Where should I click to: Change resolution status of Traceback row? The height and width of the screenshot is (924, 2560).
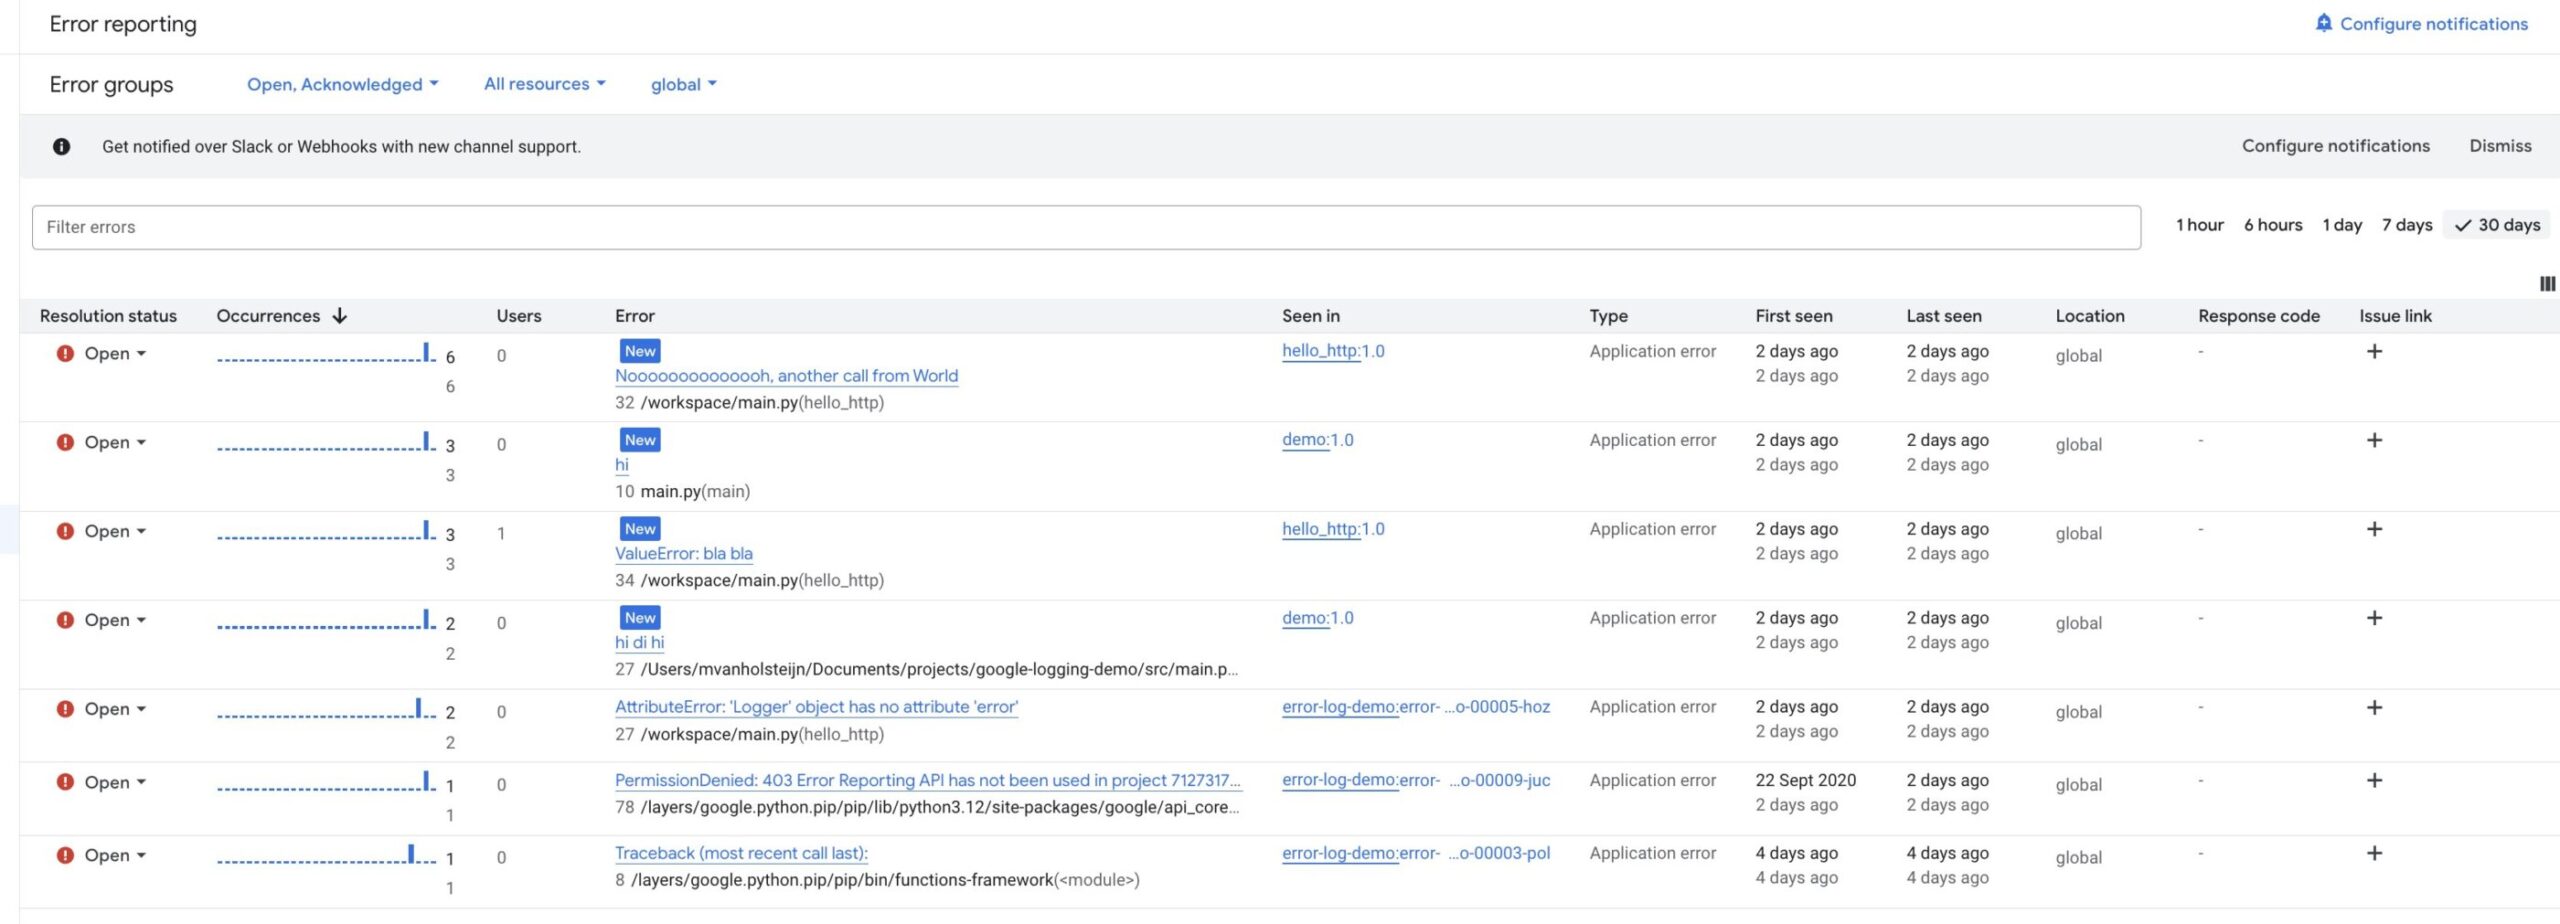pos(115,855)
